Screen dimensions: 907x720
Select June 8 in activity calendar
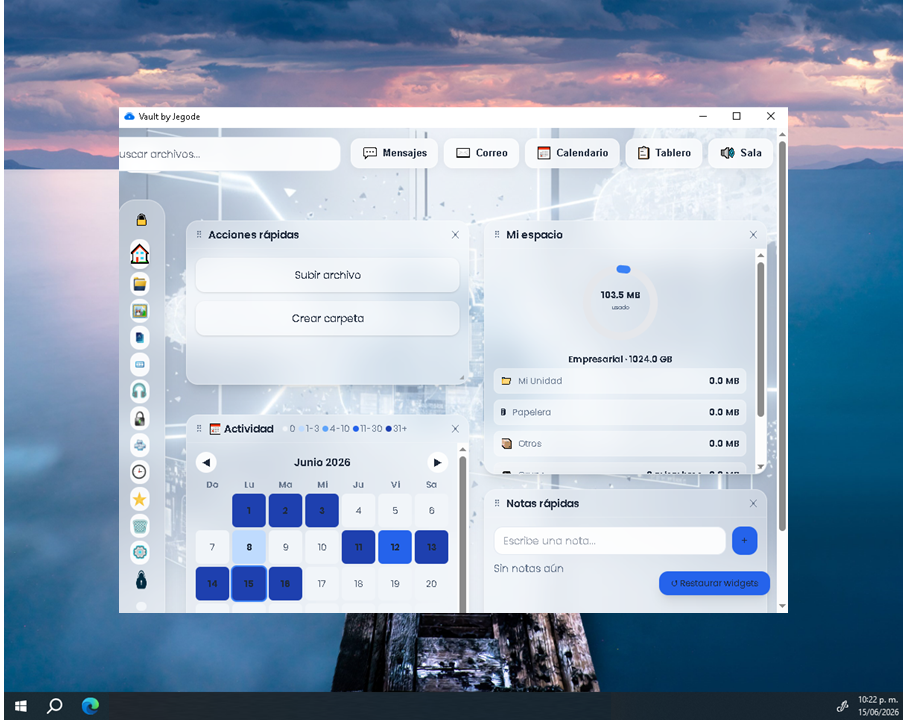(x=249, y=547)
